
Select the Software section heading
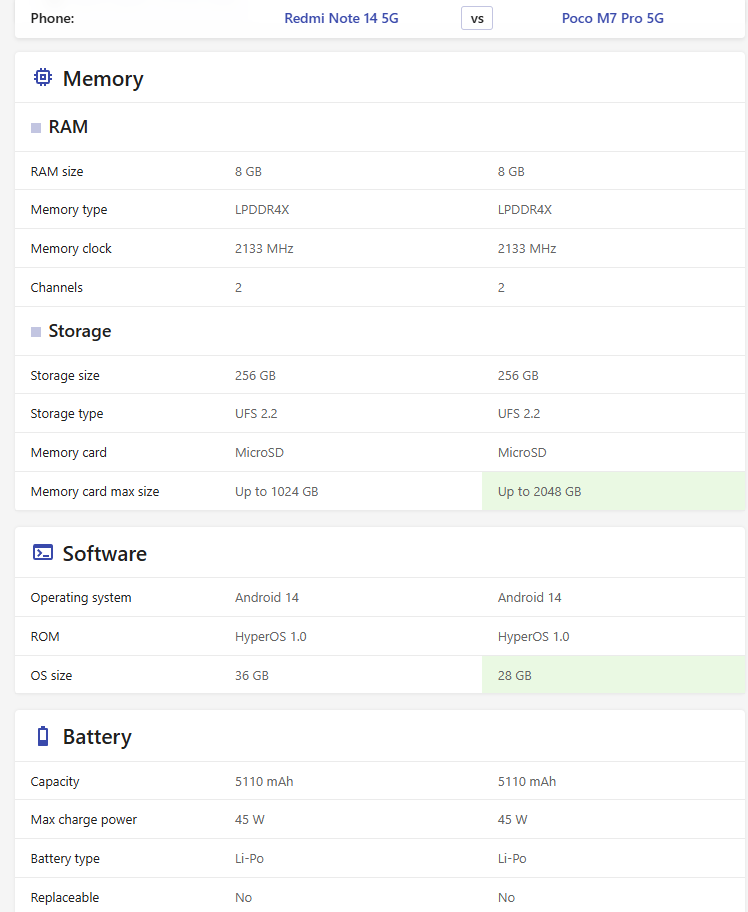[x=105, y=554]
